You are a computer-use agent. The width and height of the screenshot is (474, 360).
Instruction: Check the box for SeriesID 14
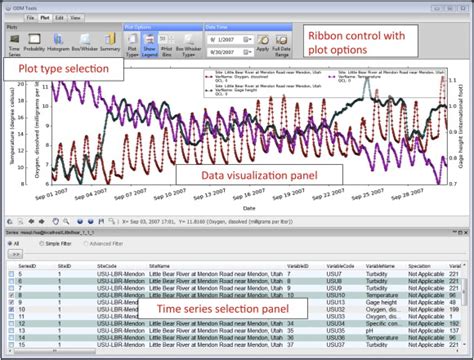[x=11, y=338]
